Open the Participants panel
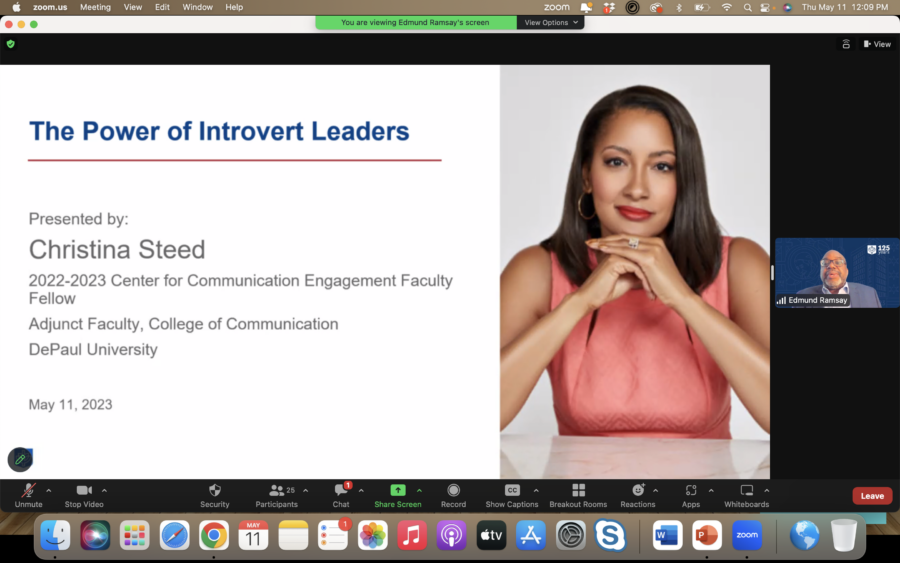 click(277, 491)
